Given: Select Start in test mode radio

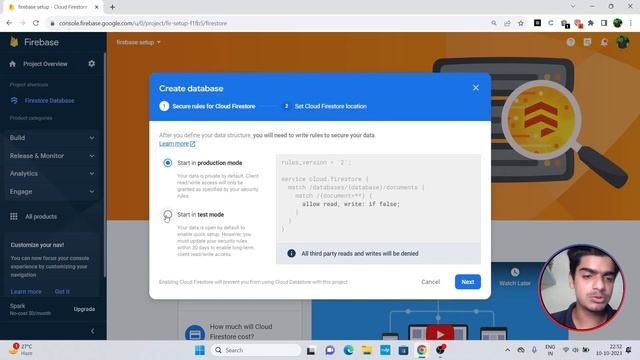Looking at the screenshot, I should coord(167,214).
